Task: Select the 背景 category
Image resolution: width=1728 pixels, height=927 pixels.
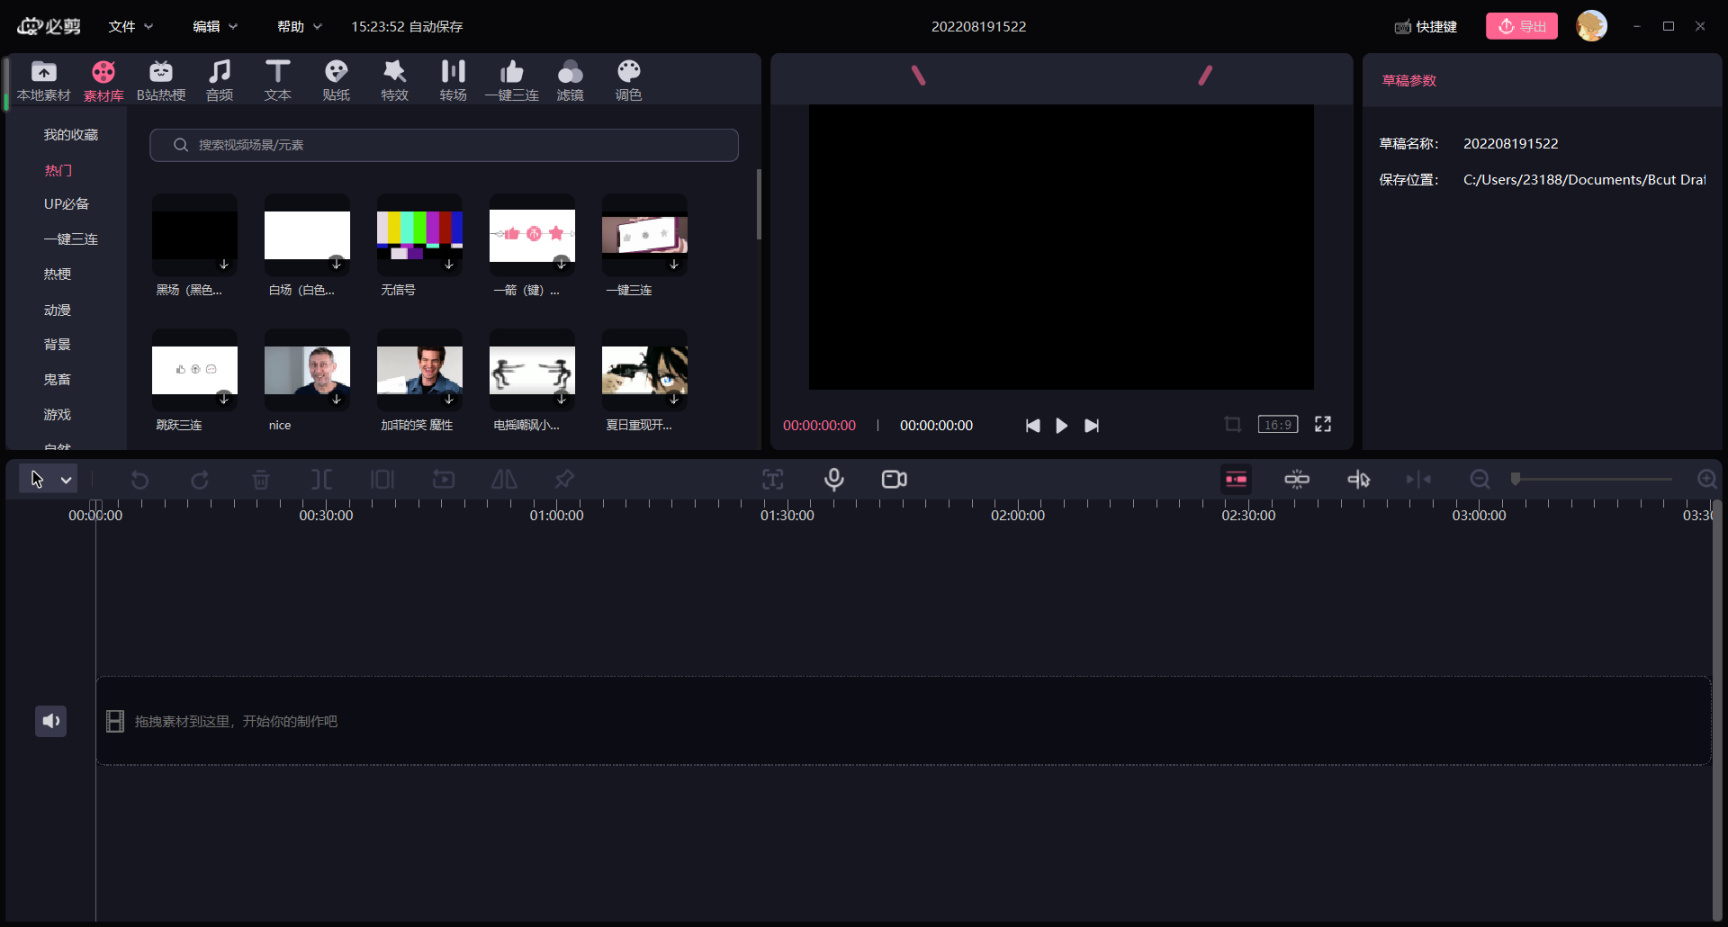Action: pyautogui.click(x=57, y=344)
